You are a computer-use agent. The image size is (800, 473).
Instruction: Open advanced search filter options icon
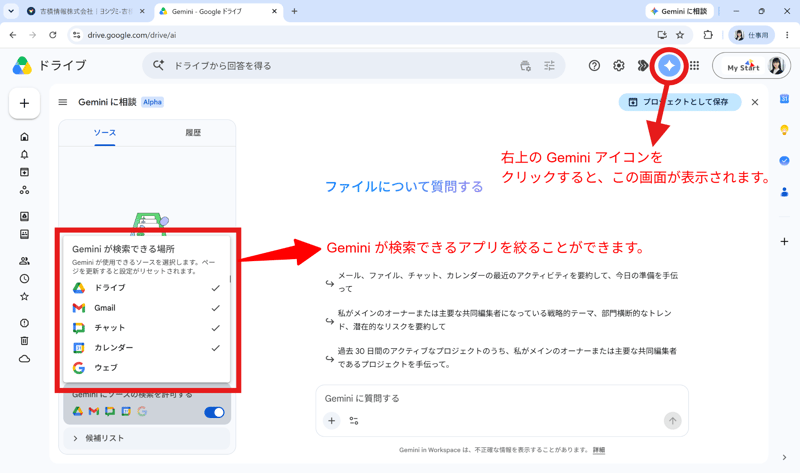tap(549, 65)
